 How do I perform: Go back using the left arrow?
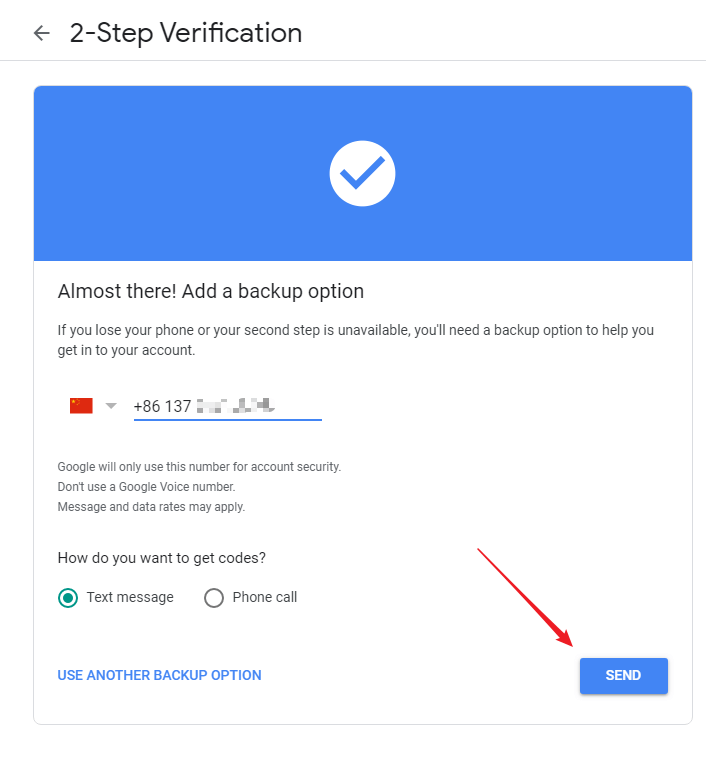click(41, 33)
